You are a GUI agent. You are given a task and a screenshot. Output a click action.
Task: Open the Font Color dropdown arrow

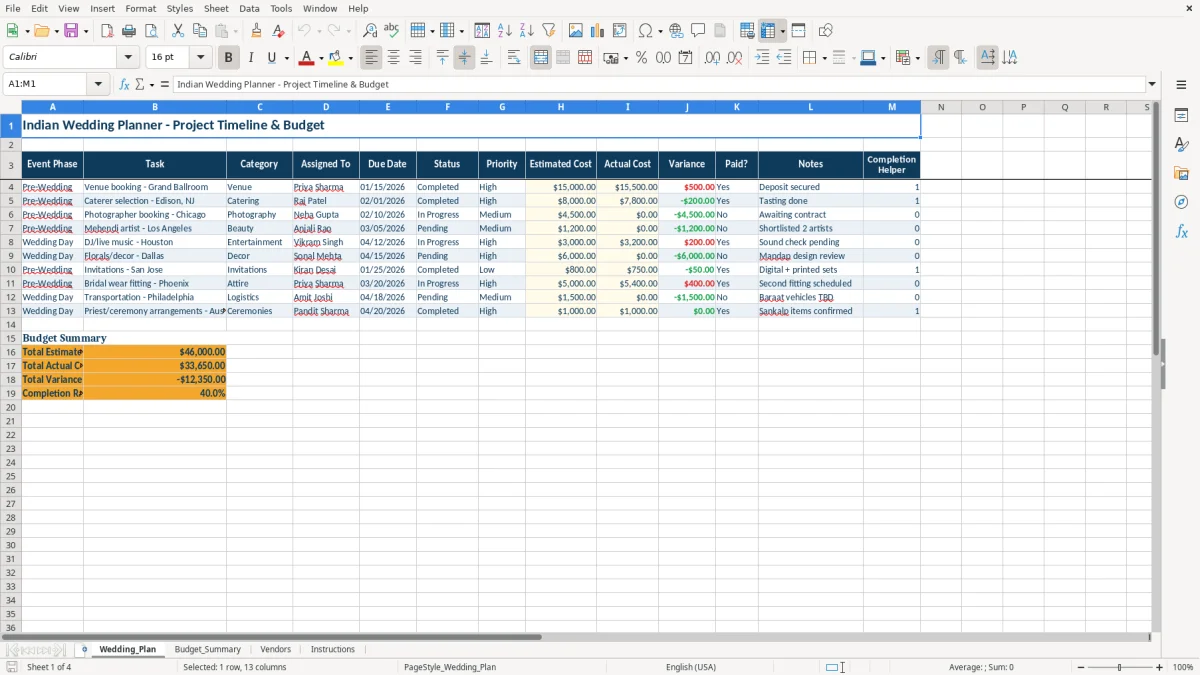pos(321,58)
